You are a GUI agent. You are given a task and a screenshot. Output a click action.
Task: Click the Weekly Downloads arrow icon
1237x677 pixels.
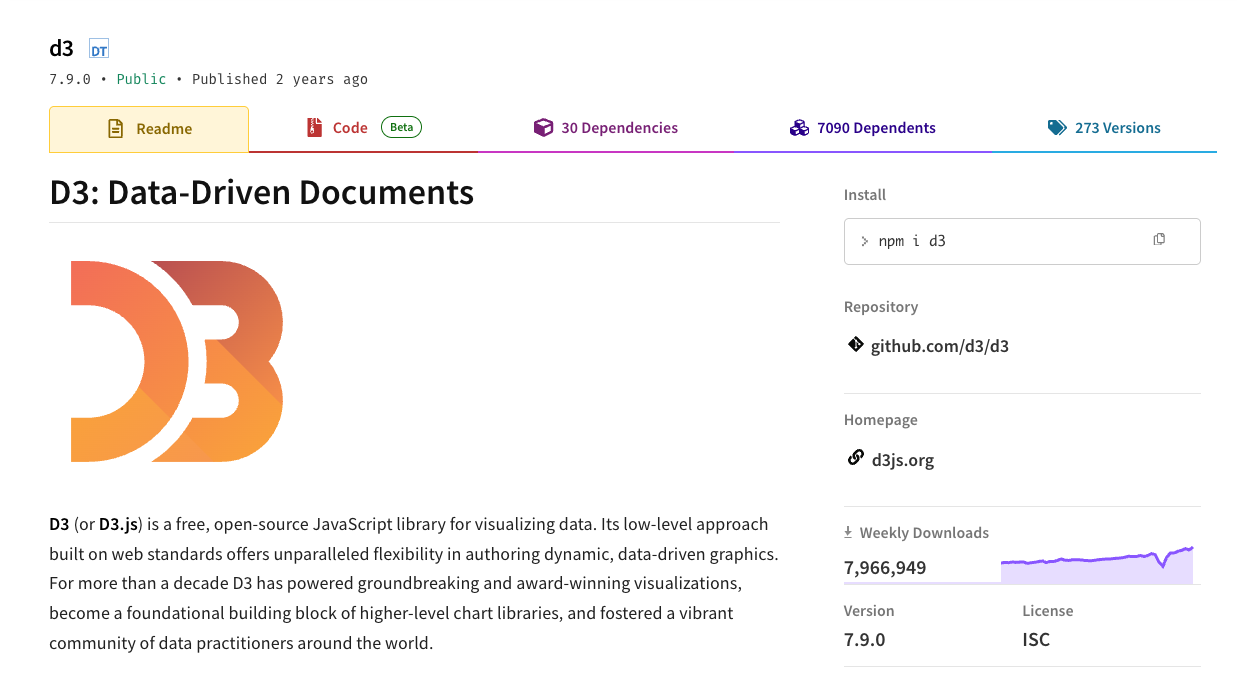[x=849, y=533]
